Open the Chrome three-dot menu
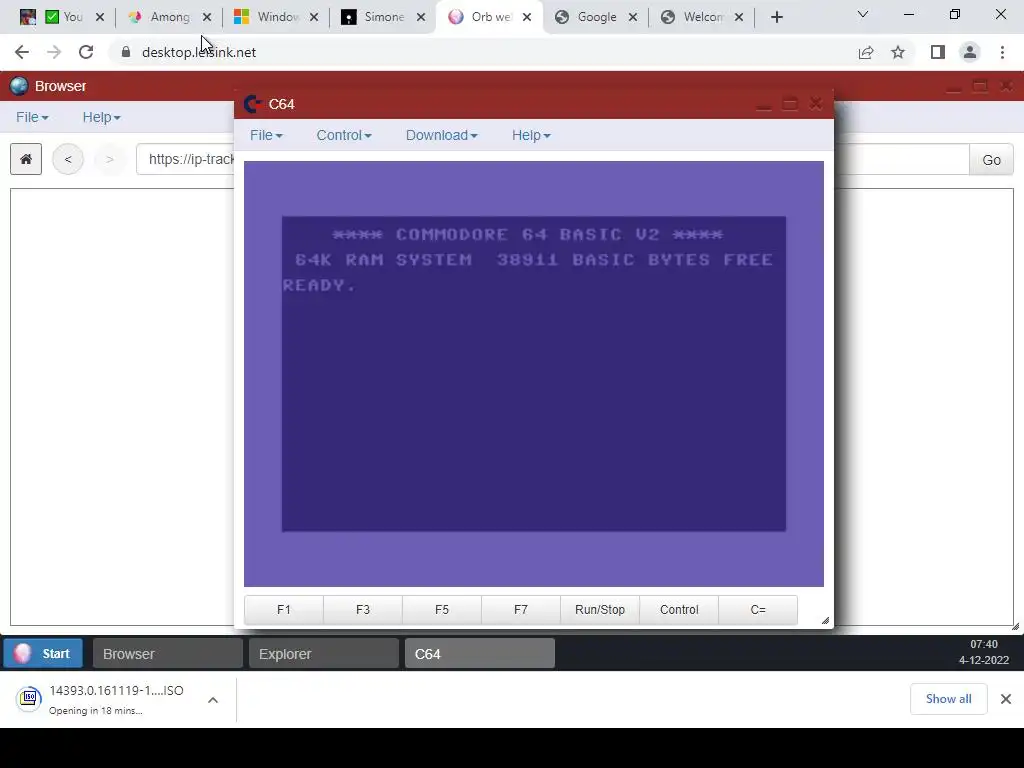This screenshot has width=1024, height=768. coord(1002,52)
